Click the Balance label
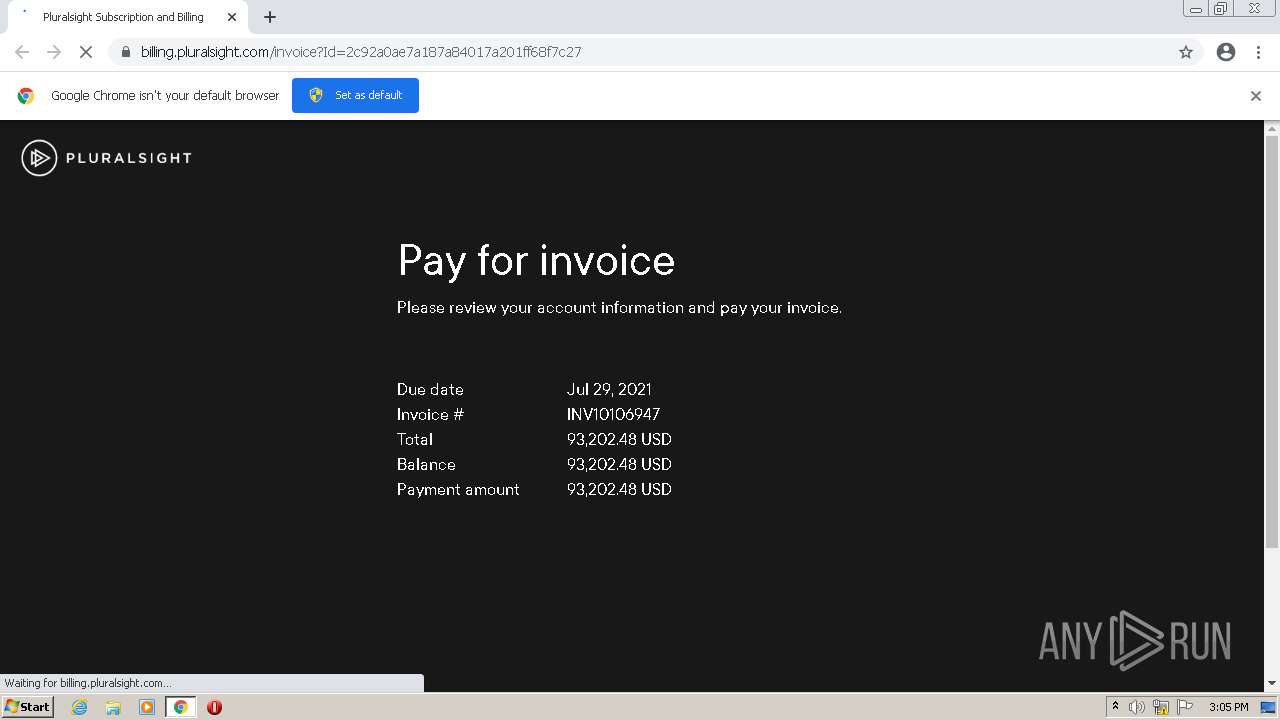 click(426, 464)
